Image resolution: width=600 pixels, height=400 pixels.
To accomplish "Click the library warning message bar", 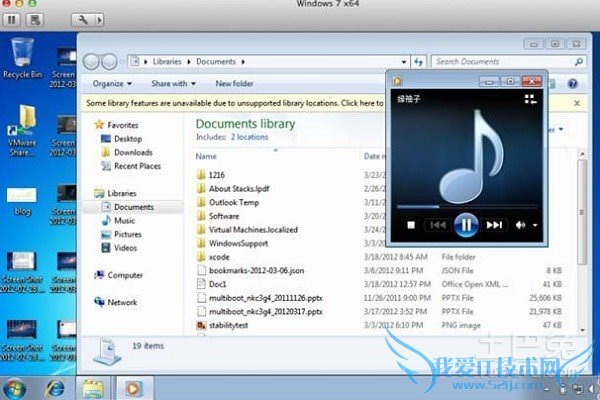I will (x=234, y=103).
